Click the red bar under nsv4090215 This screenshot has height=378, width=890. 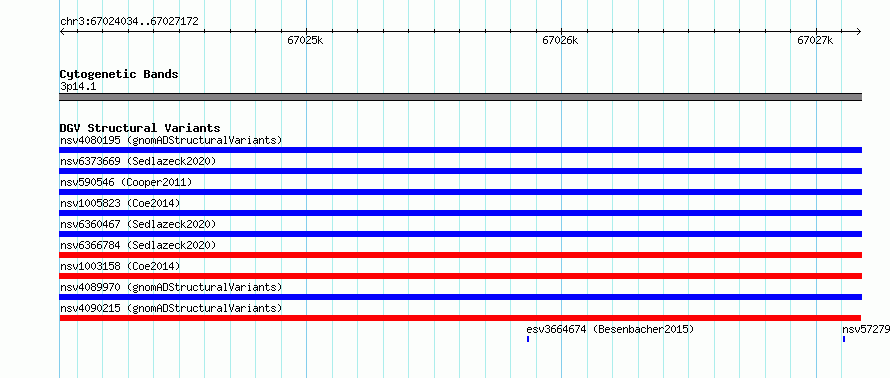click(460, 318)
